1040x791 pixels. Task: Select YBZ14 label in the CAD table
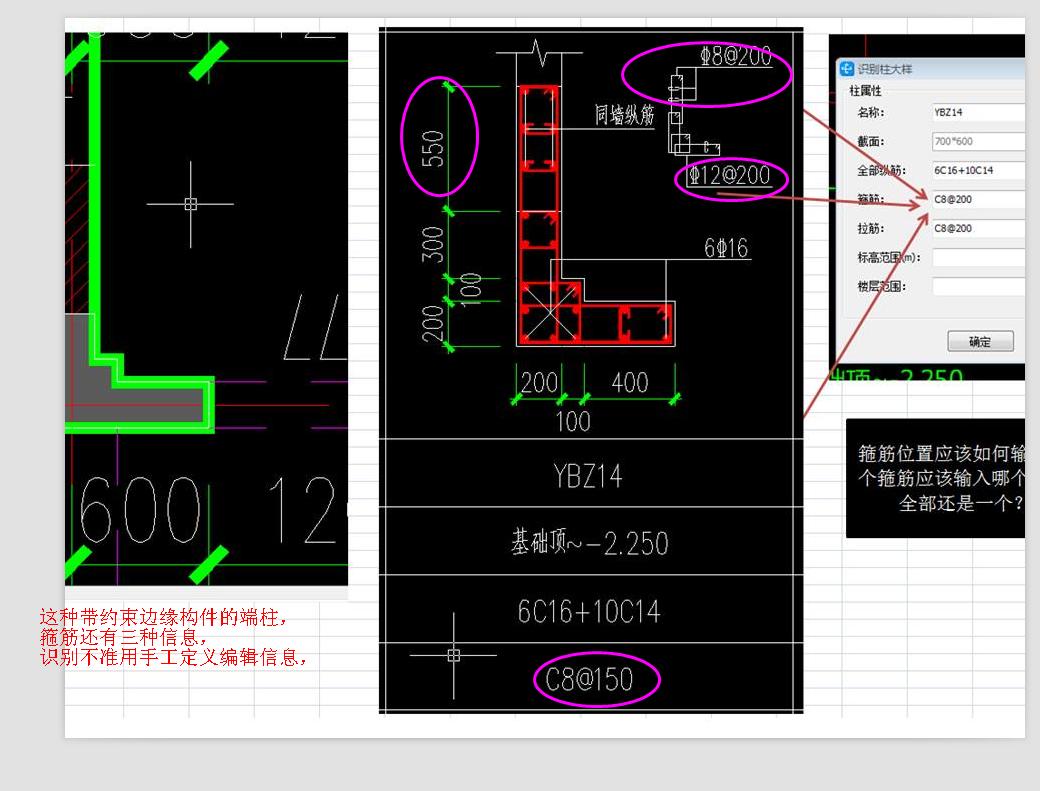588,476
